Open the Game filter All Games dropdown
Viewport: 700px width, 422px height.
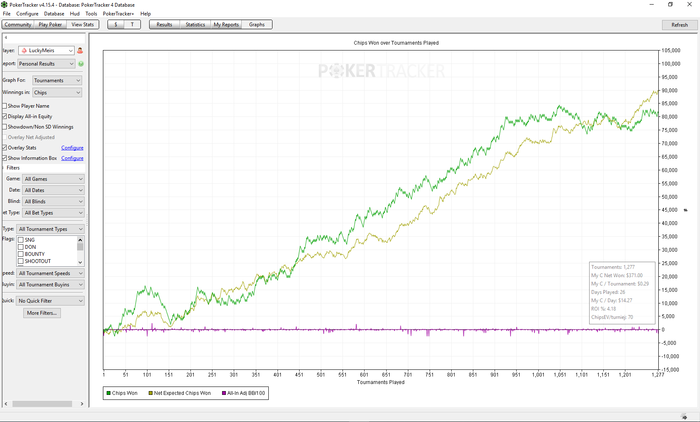coord(53,179)
